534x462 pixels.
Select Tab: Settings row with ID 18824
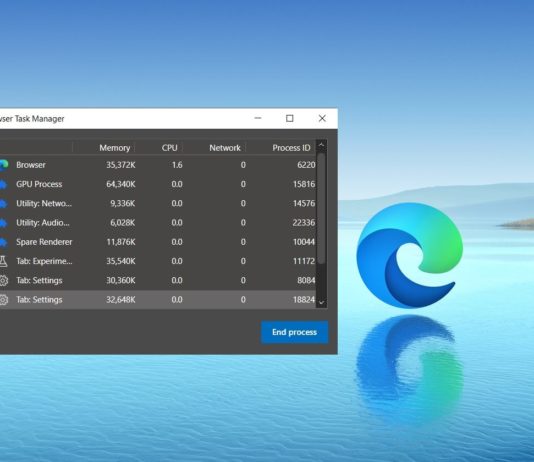[158, 300]
